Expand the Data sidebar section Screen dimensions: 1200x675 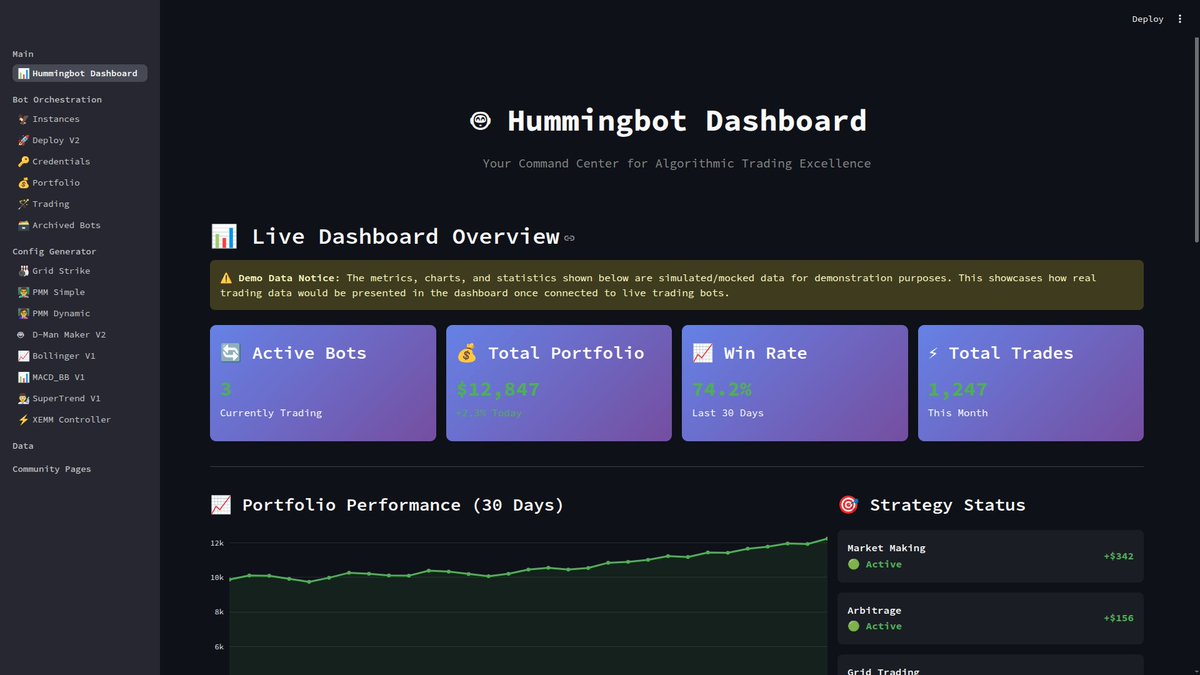pos(23,446)
